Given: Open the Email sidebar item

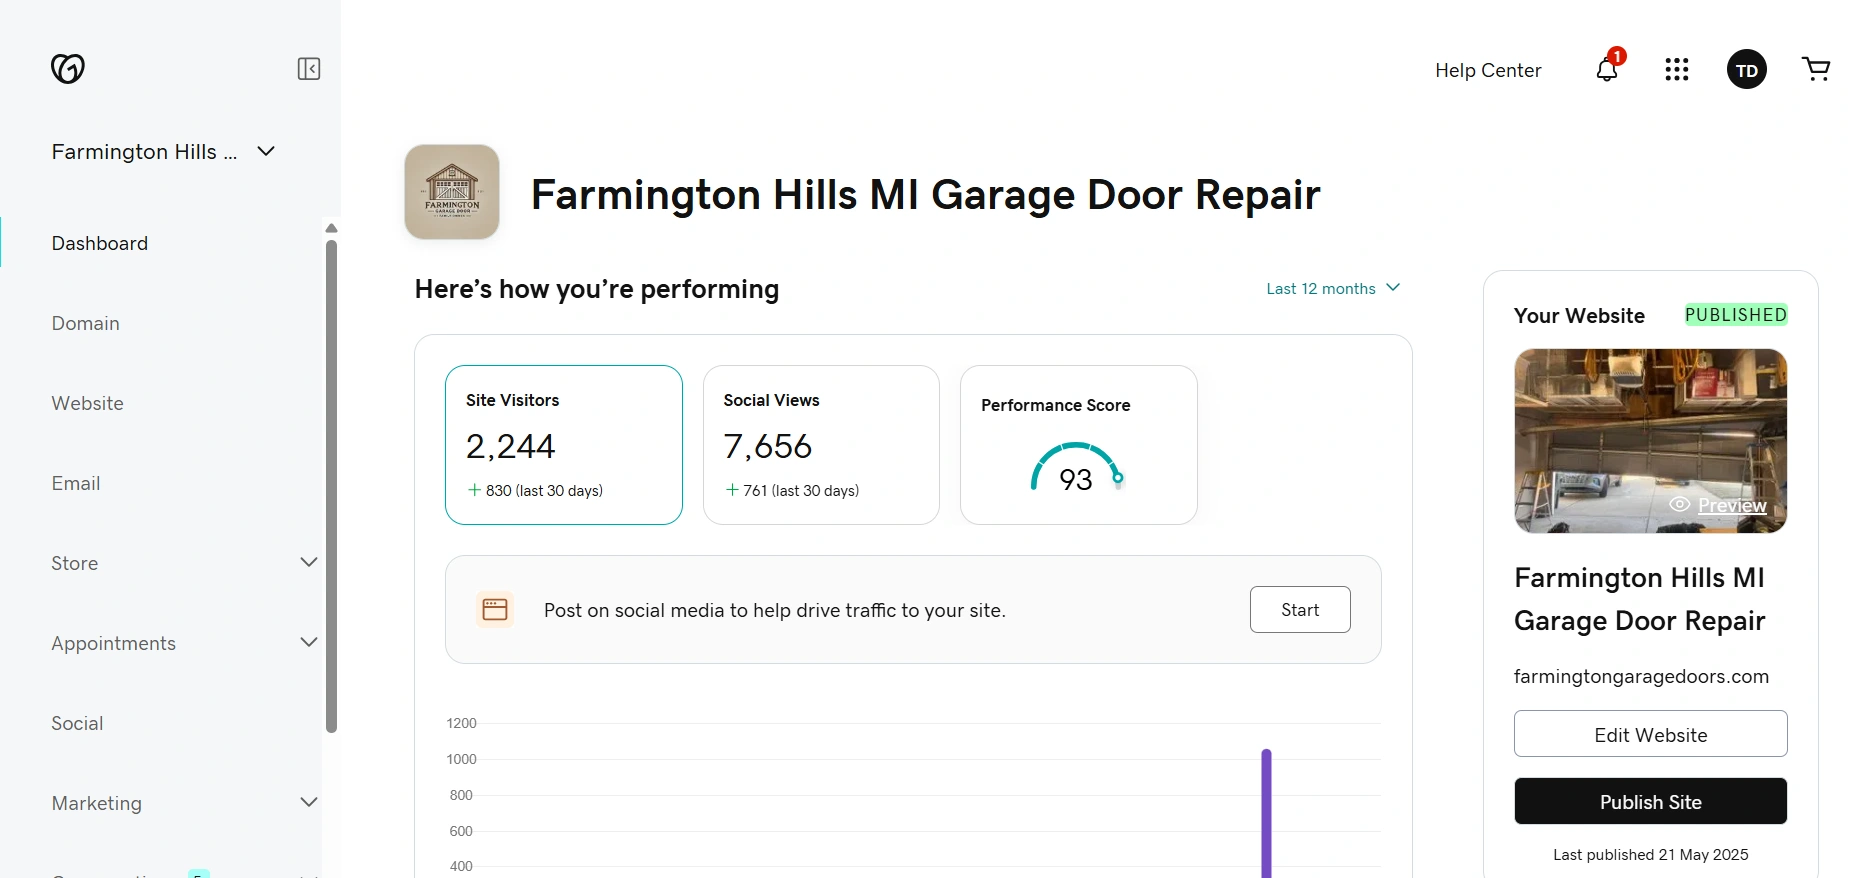Looking at the screenshot, I should (x=76, y=484).
